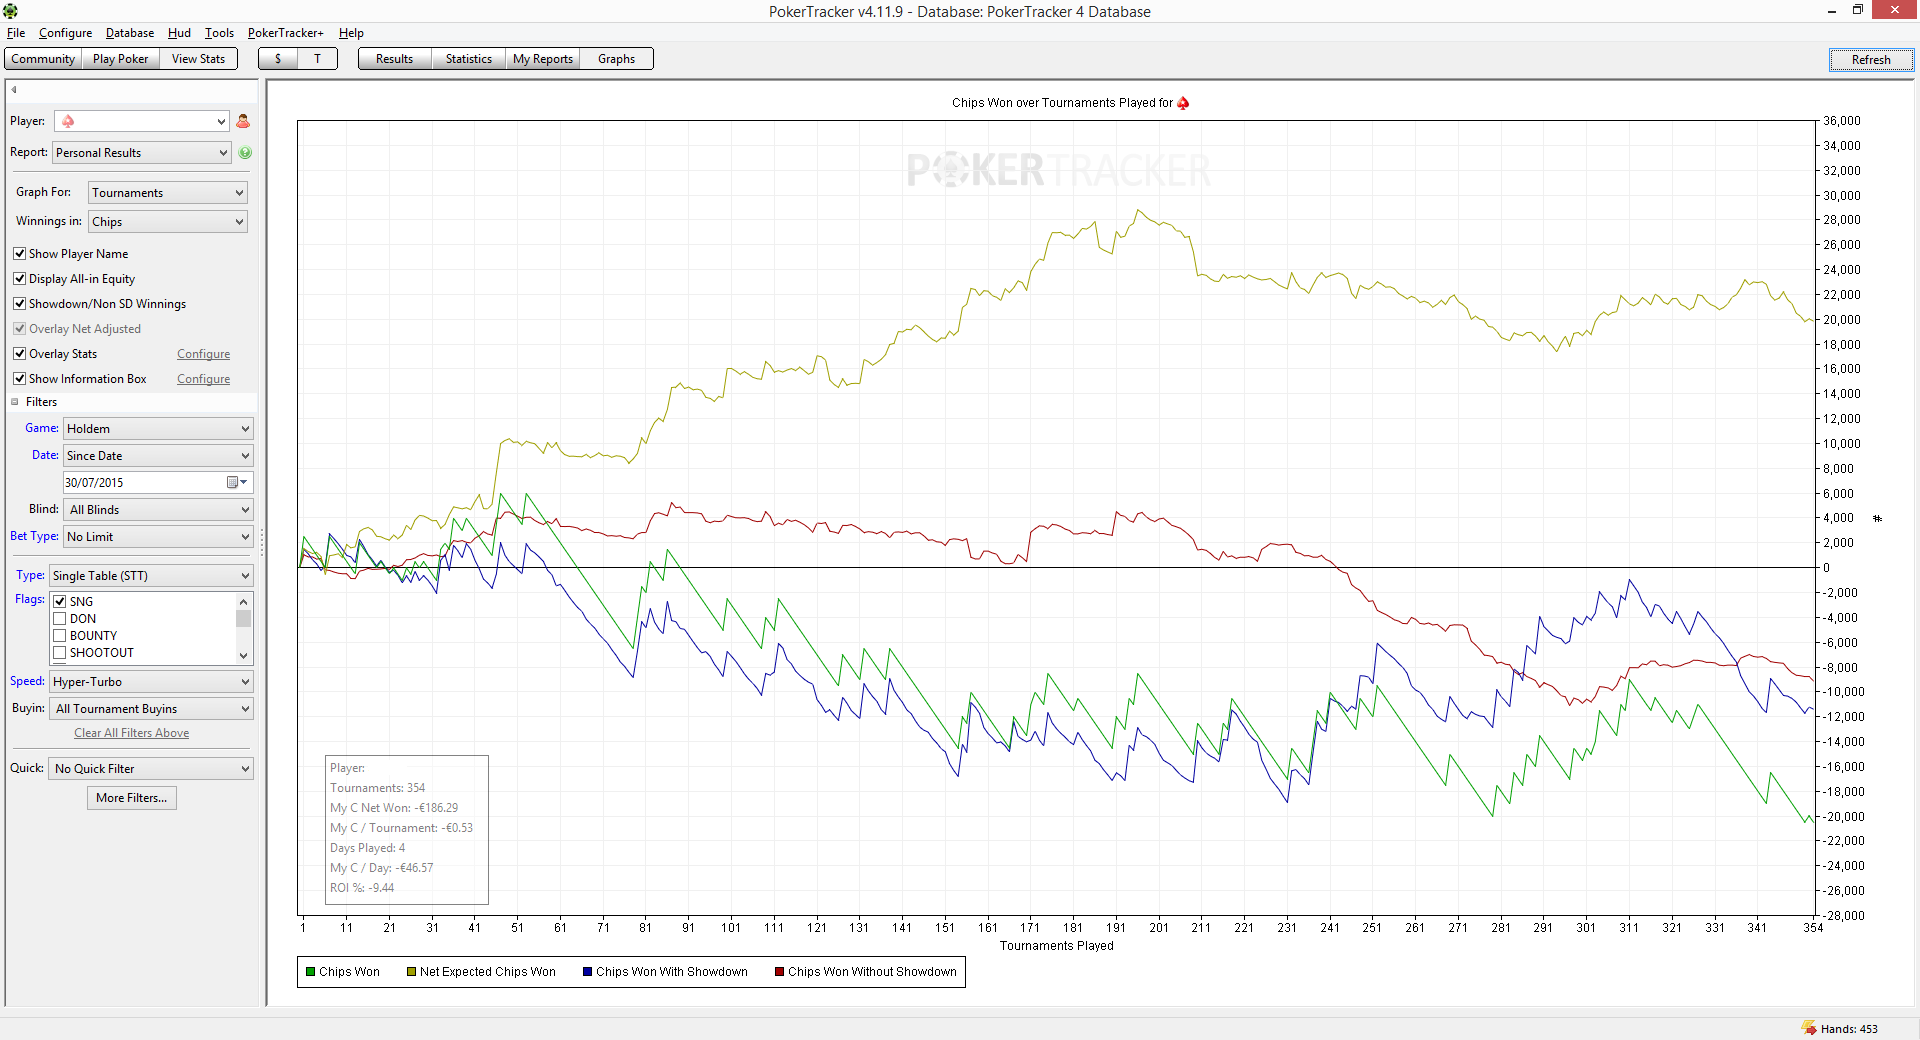Toggle Show Information Box checkbox
This screenshot has height=1040, width=1920.
(x=19, y=379)
